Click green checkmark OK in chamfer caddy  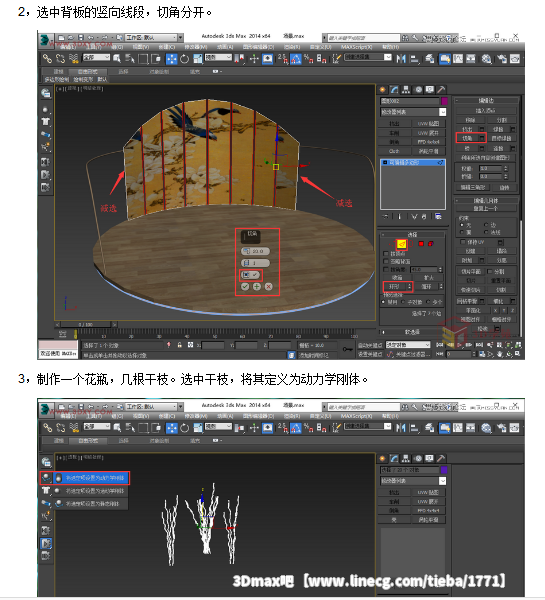(x=245, y=286)
